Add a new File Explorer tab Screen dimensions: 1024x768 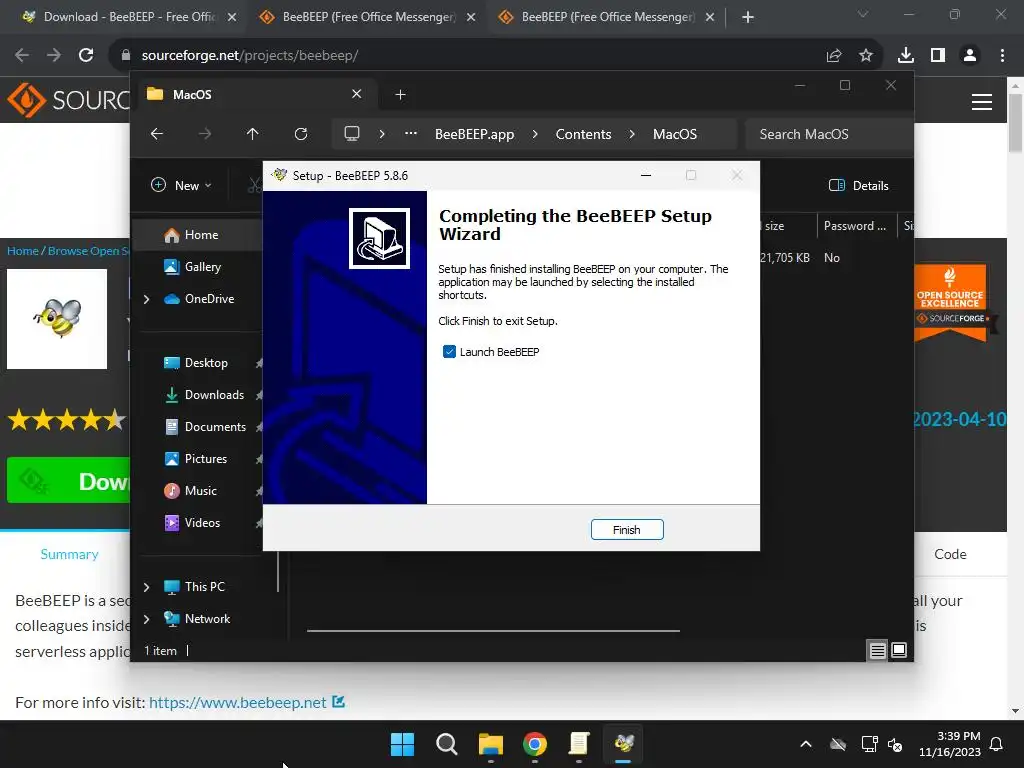(x=400, y=95)
